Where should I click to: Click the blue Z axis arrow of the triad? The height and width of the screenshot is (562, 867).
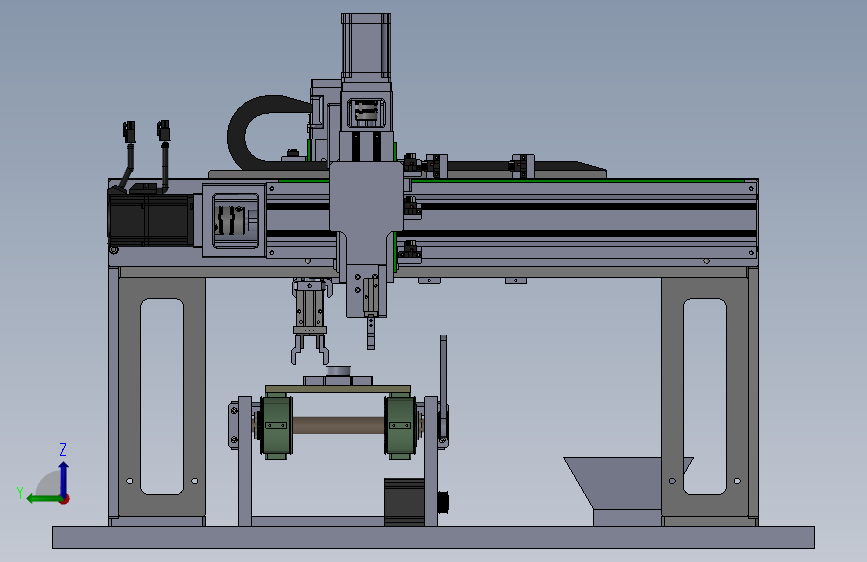64,478
